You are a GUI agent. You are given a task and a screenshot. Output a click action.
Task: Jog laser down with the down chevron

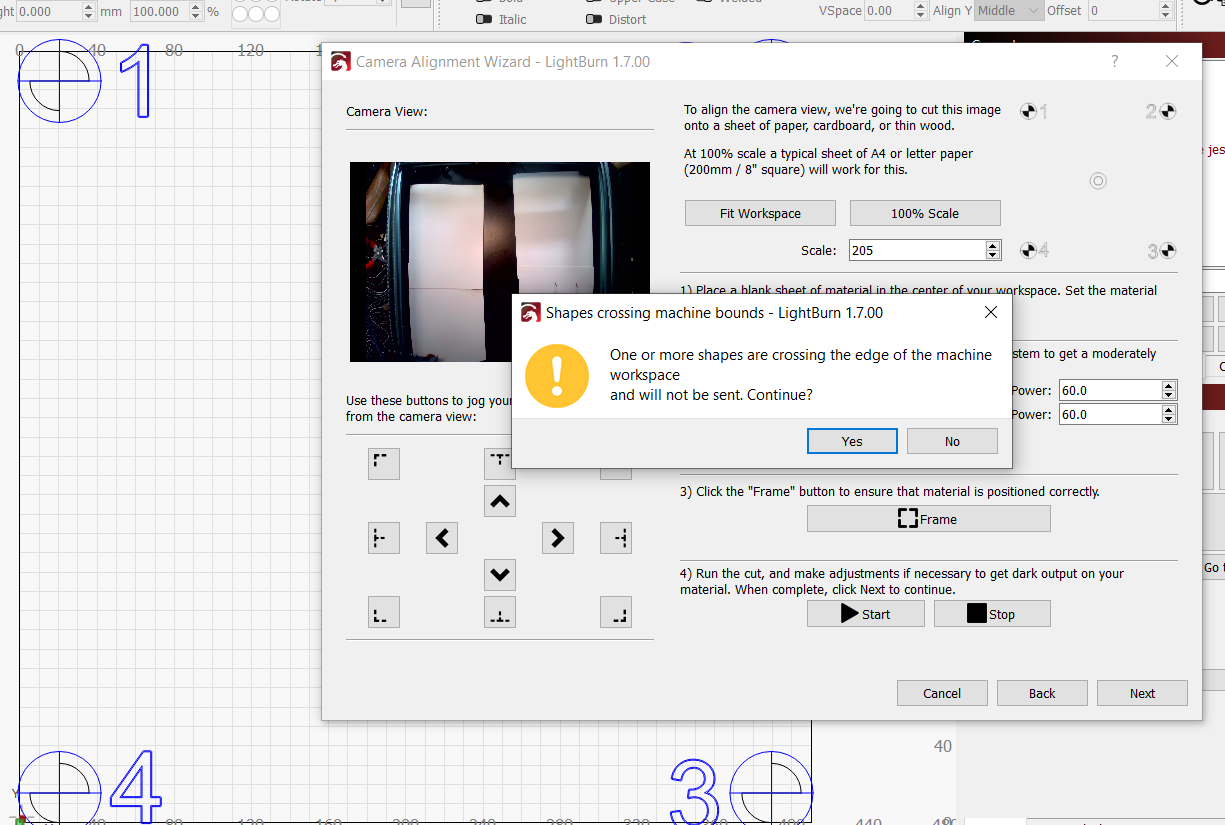[x=500, y=574]
